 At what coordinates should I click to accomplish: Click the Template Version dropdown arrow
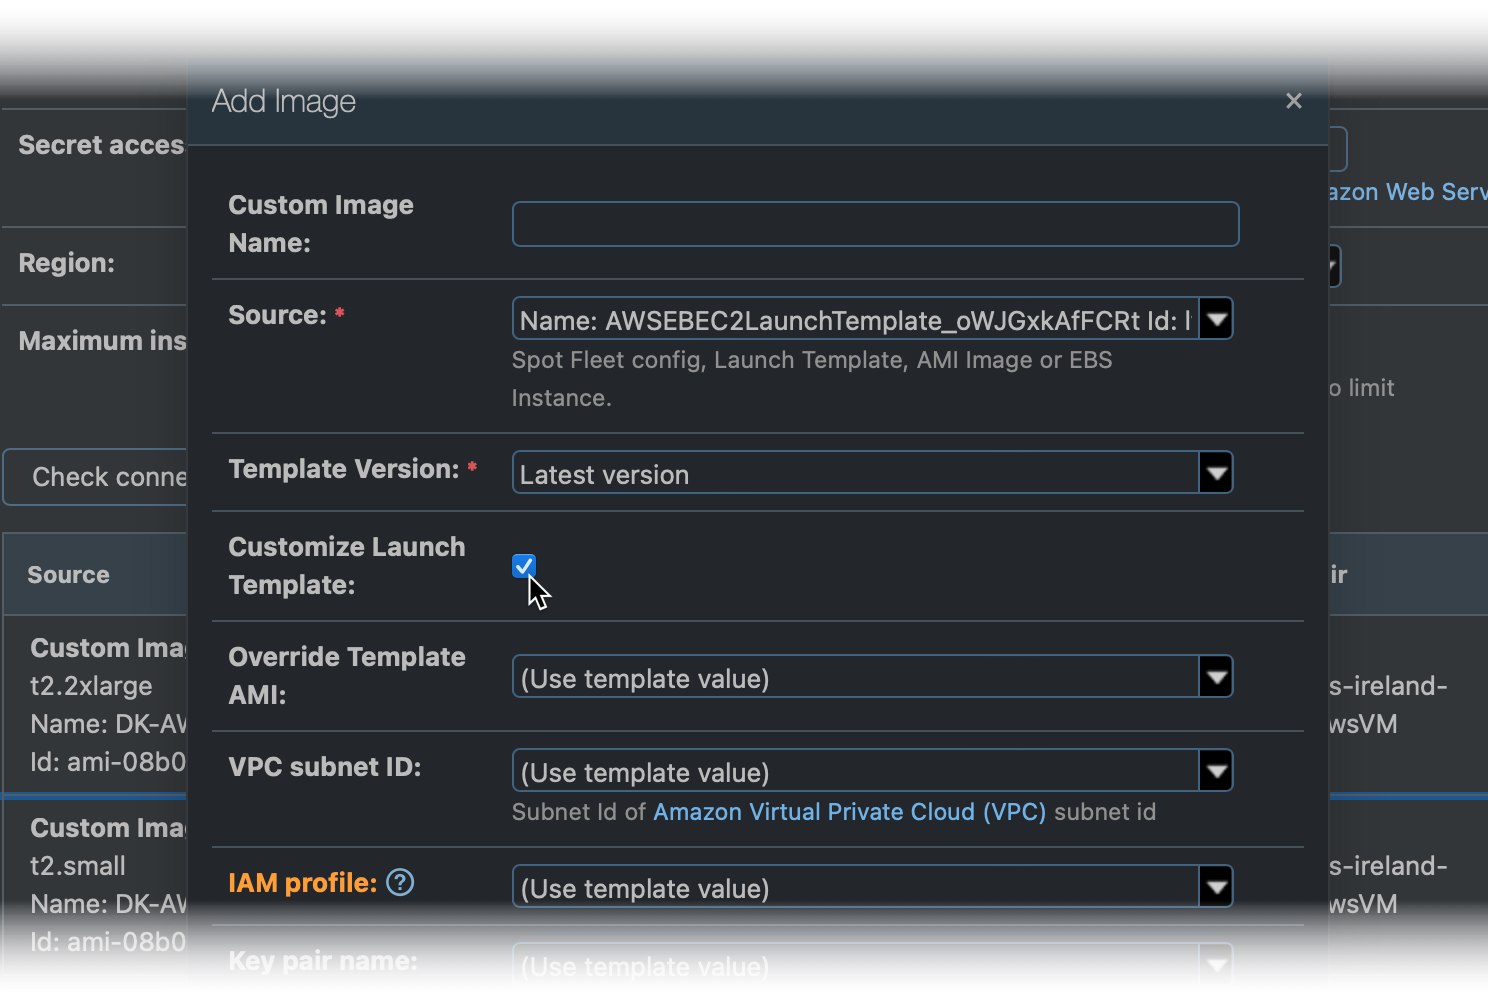1216,472
